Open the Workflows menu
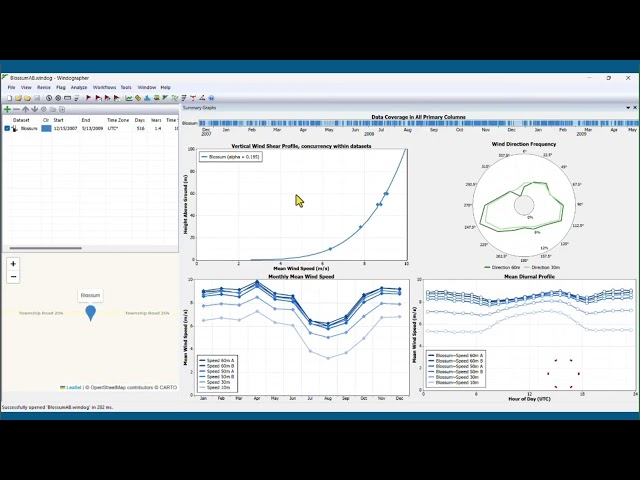 click(x=104, y=87)
